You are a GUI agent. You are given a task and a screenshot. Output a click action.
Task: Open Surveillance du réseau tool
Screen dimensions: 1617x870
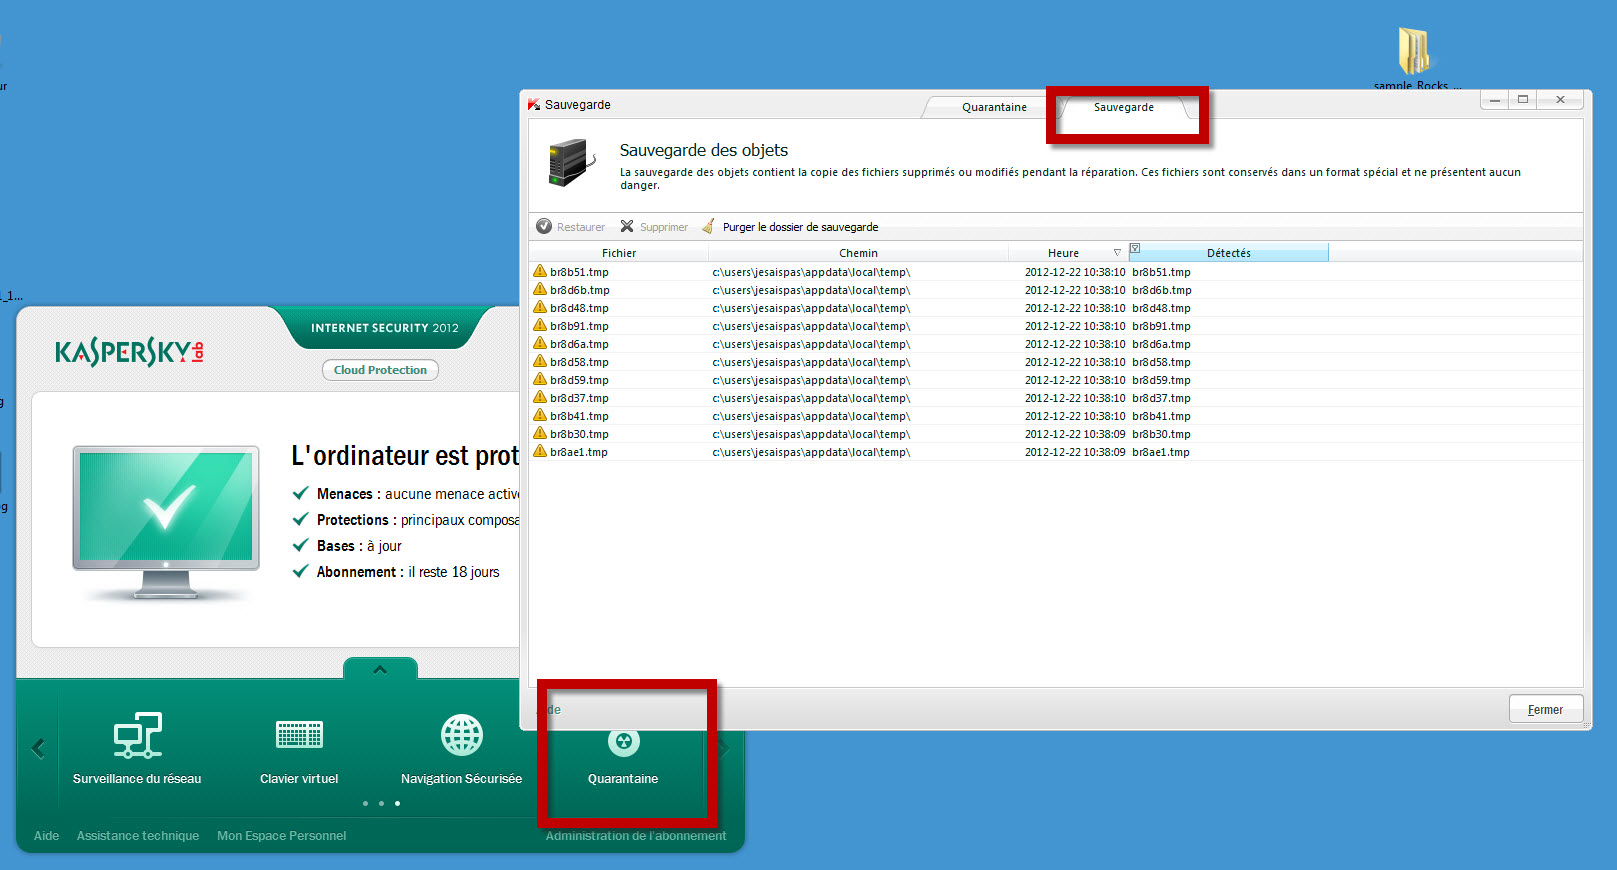(x=137, y=748)
